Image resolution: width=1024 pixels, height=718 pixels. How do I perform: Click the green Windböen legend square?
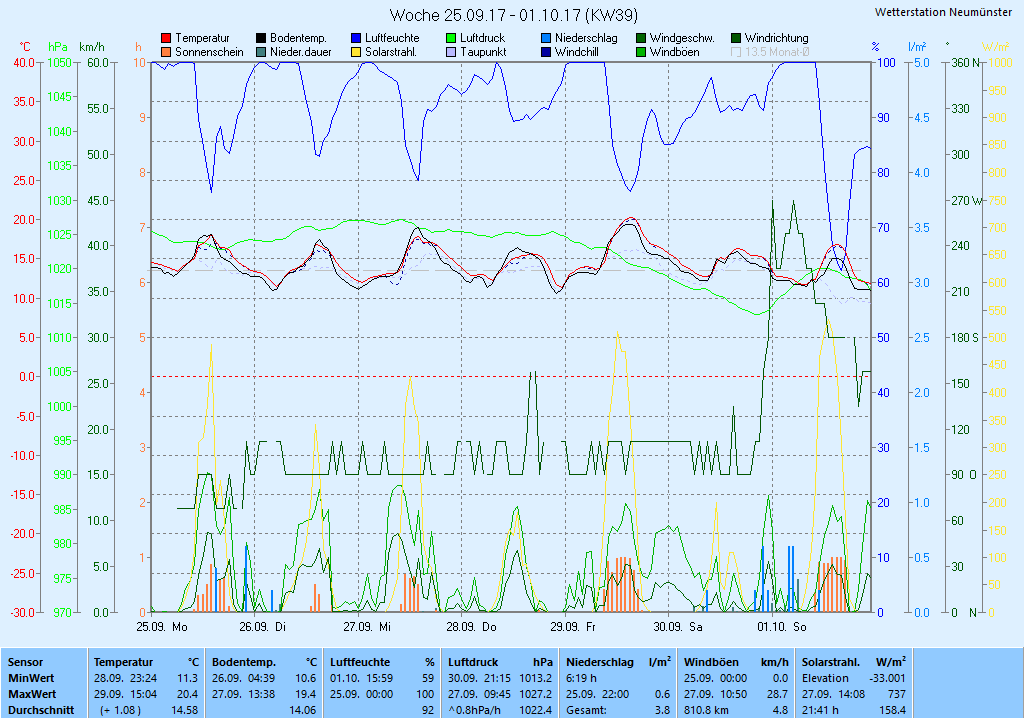[x=642, y=52]
